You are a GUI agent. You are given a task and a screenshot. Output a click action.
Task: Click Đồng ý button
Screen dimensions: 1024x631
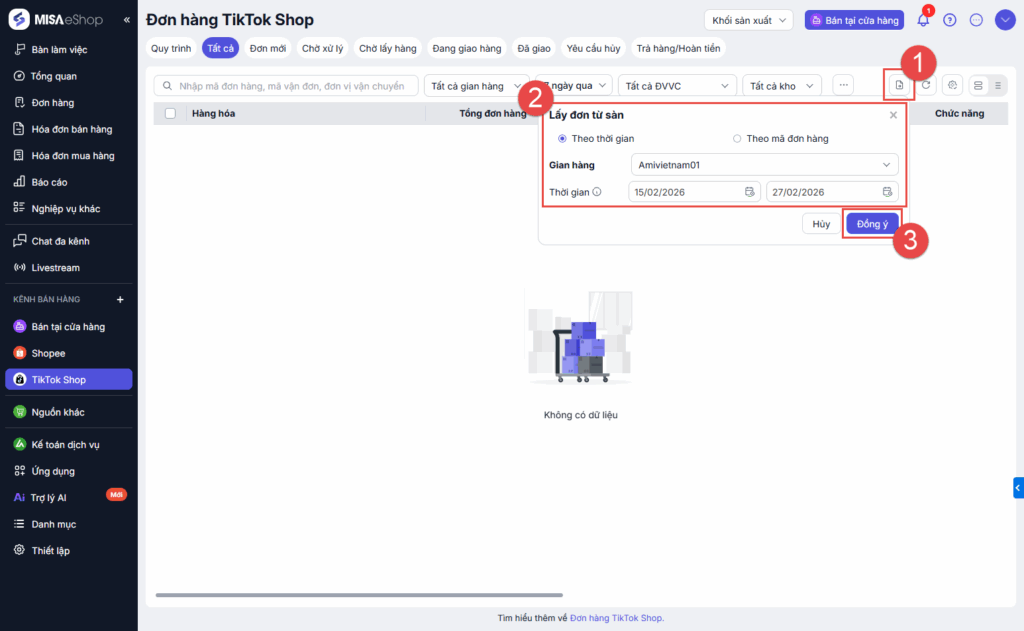click(x=872, y=224)
